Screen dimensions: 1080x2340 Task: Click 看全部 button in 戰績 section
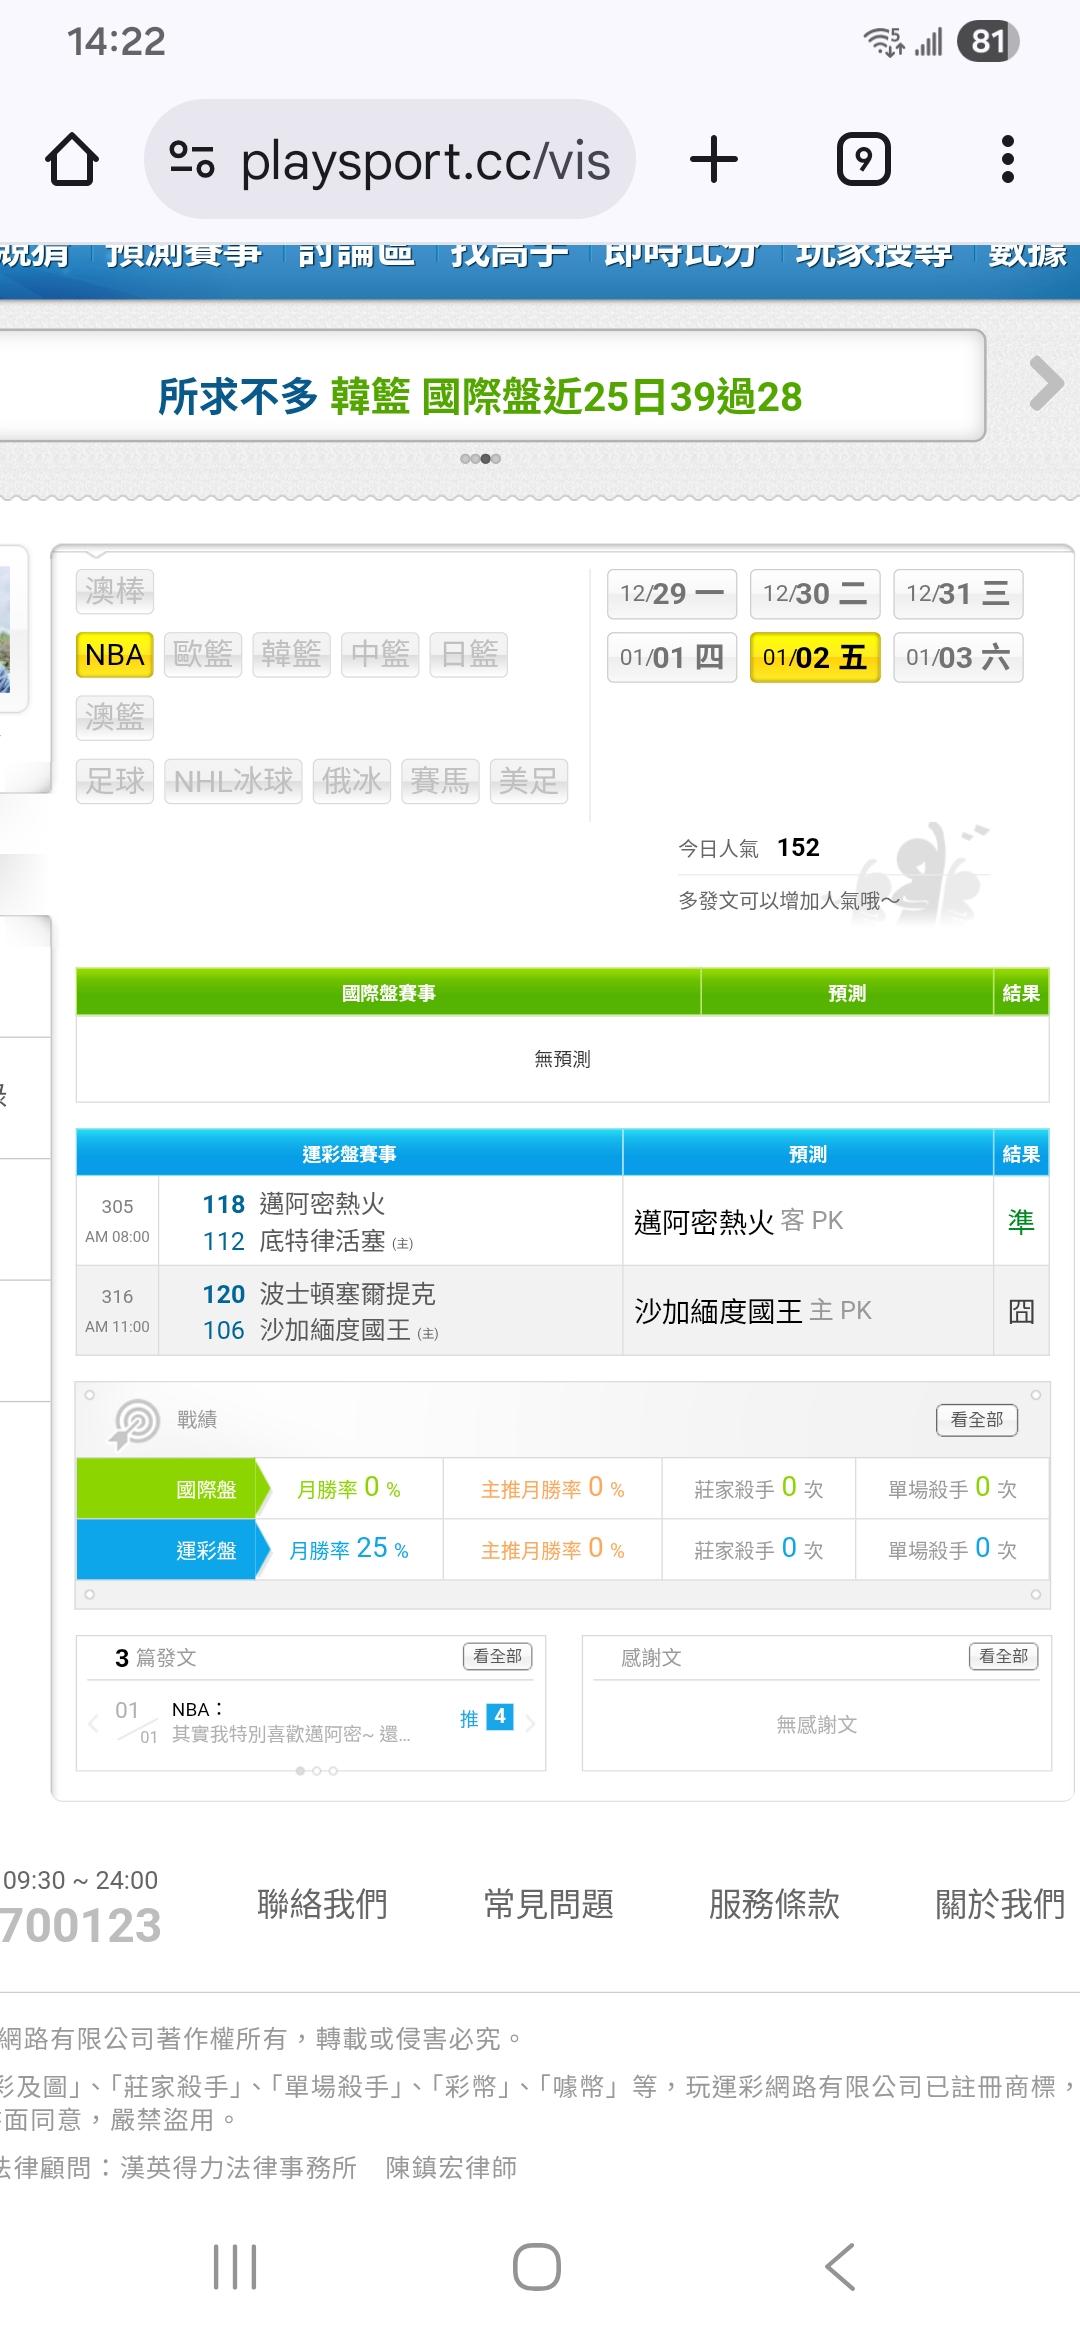point(976,1420)
